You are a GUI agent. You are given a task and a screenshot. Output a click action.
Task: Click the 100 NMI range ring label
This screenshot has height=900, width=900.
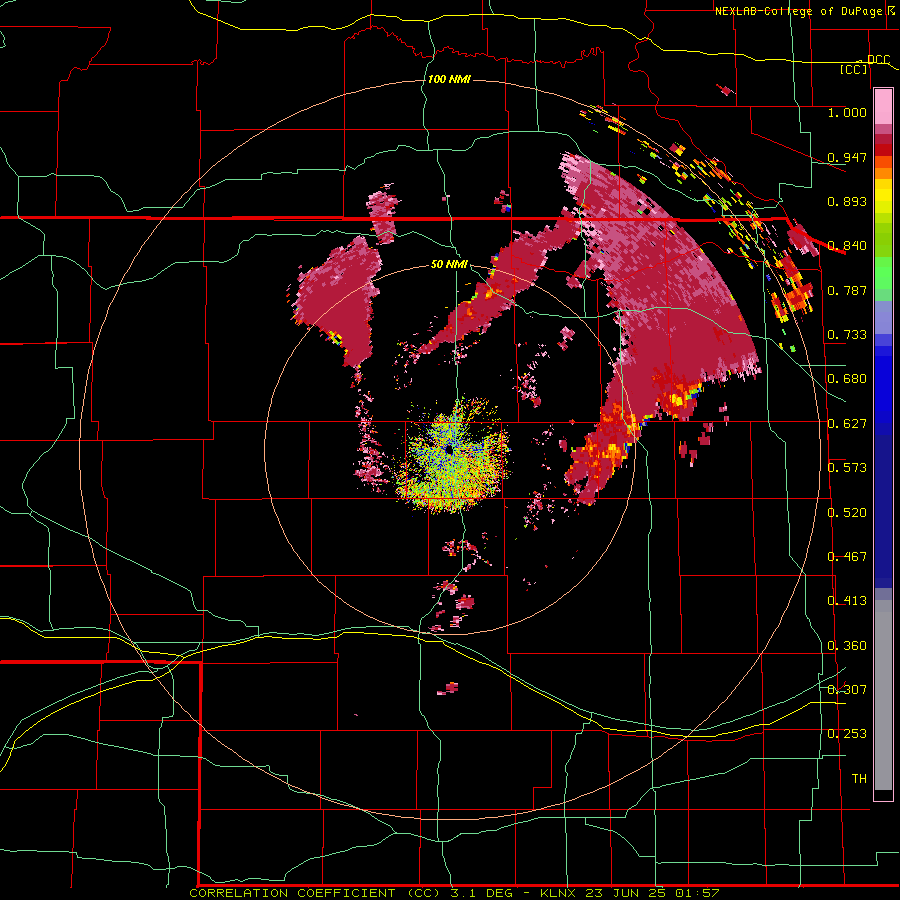point(449,79)
